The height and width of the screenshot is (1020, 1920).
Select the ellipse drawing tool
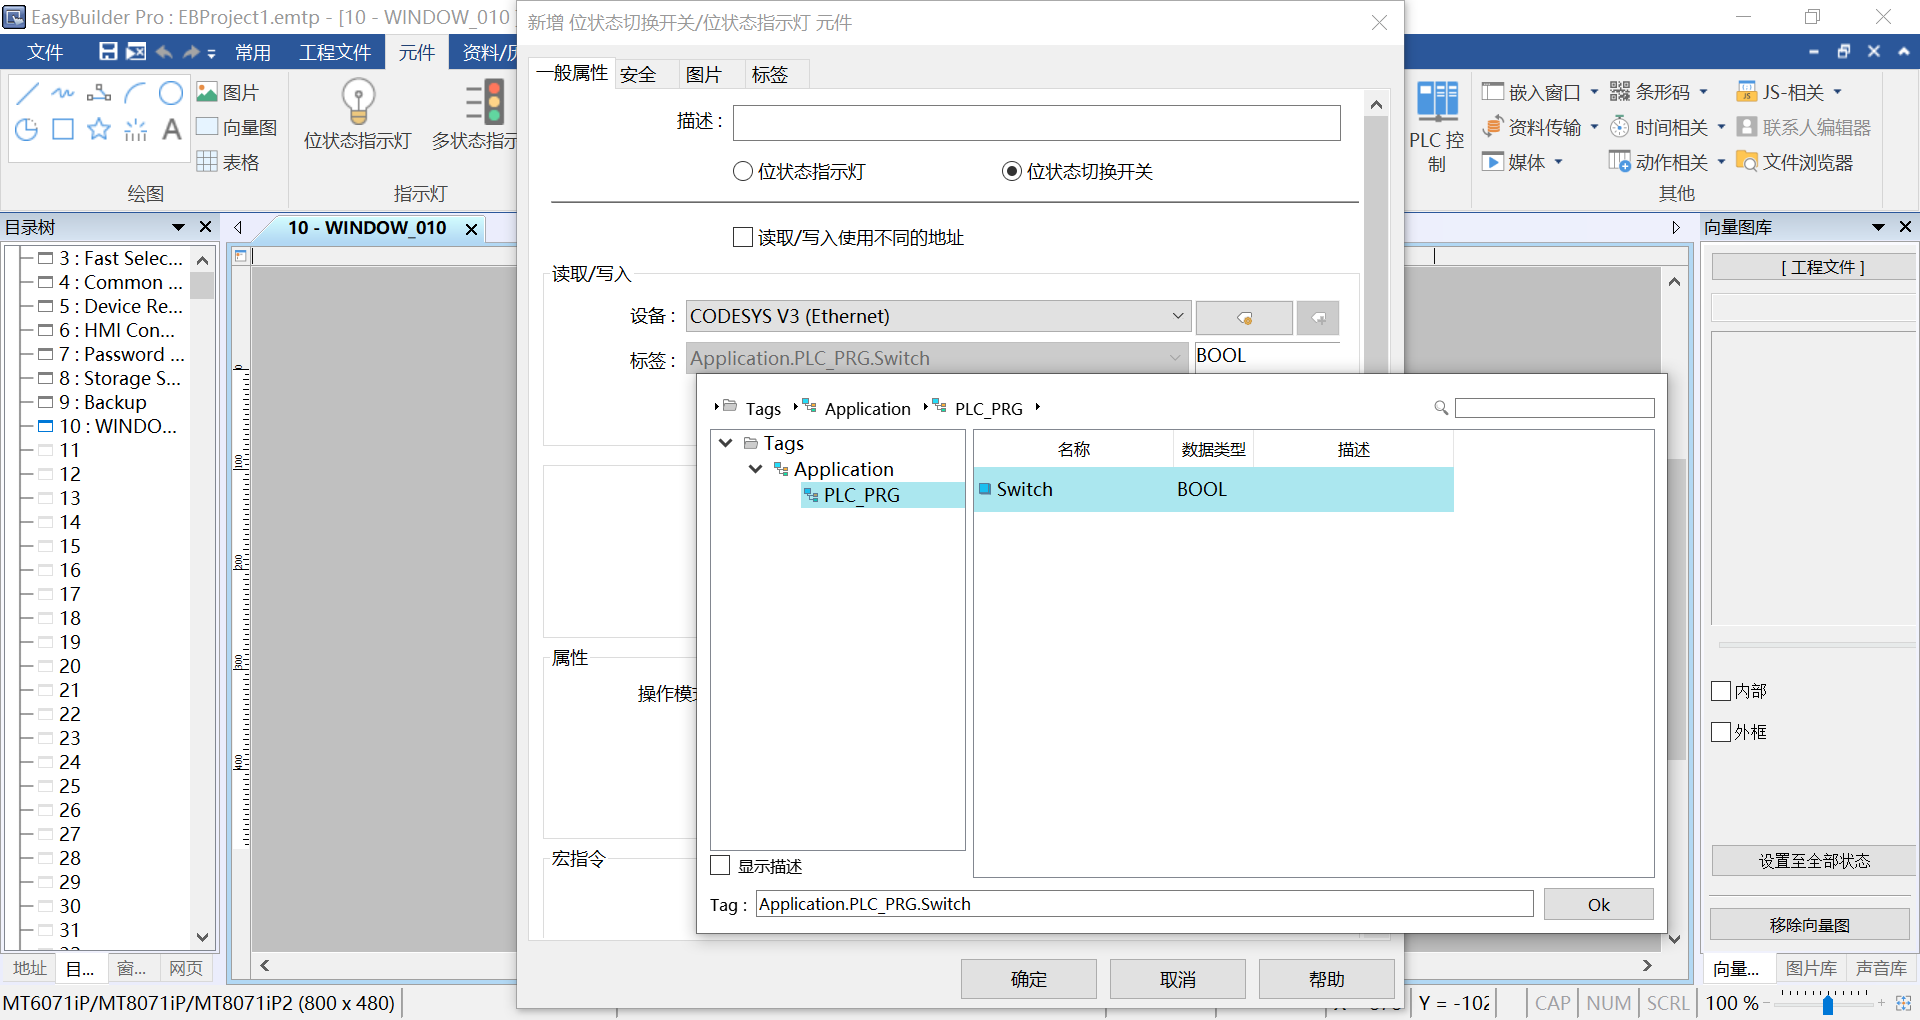point(171,94)
